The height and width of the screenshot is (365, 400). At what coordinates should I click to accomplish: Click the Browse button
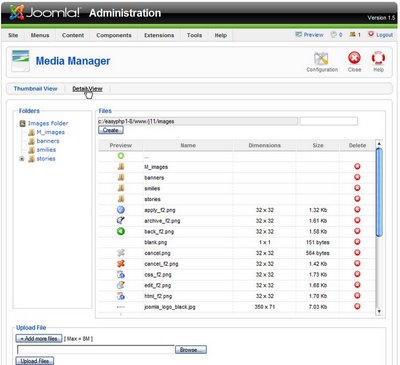pos(191,350)
